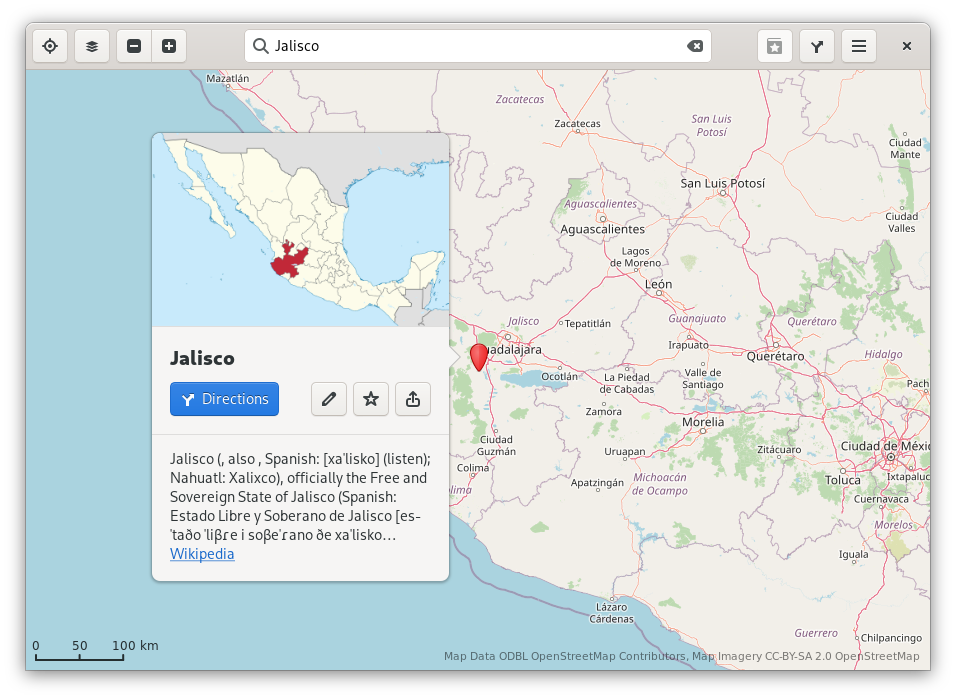Image resolution: width=956 pixels, height=699 pixels.
Task: Click the Querétaro city label on map
Action: [x=775, y=356]
